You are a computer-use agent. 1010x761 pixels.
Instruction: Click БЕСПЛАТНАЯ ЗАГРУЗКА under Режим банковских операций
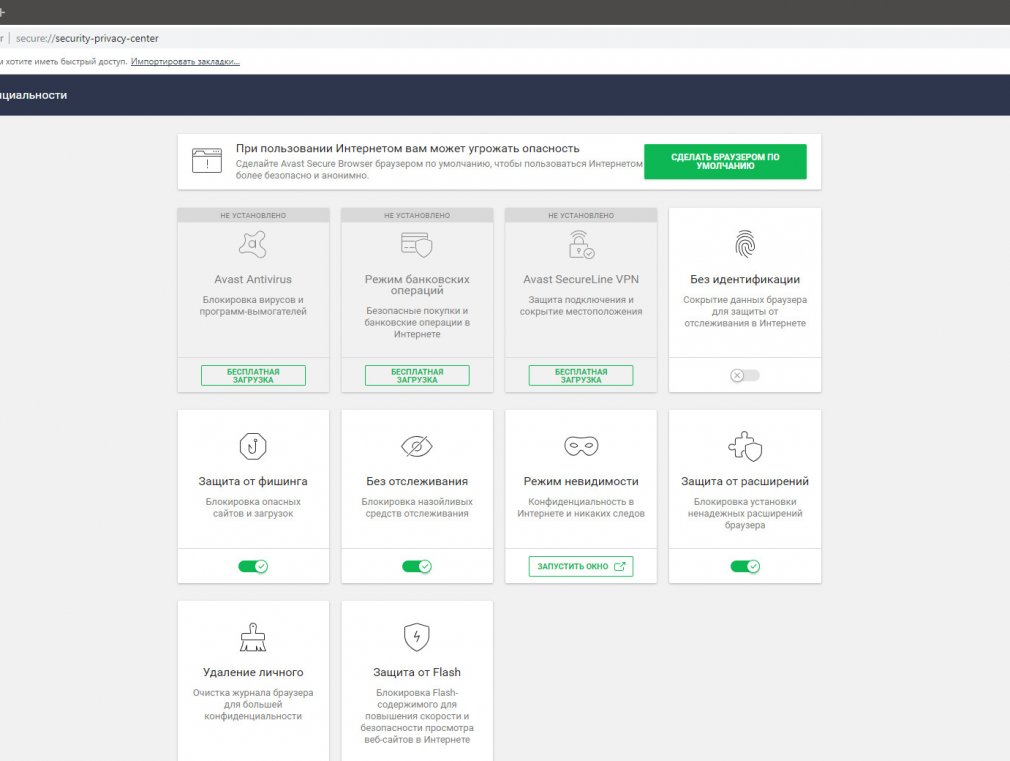click(417, 376)
